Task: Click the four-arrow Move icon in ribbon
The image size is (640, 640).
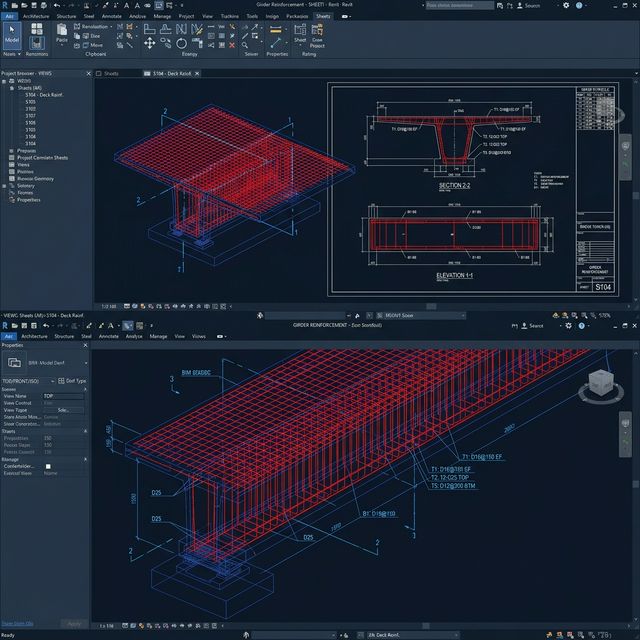Action: coord(149,43)
